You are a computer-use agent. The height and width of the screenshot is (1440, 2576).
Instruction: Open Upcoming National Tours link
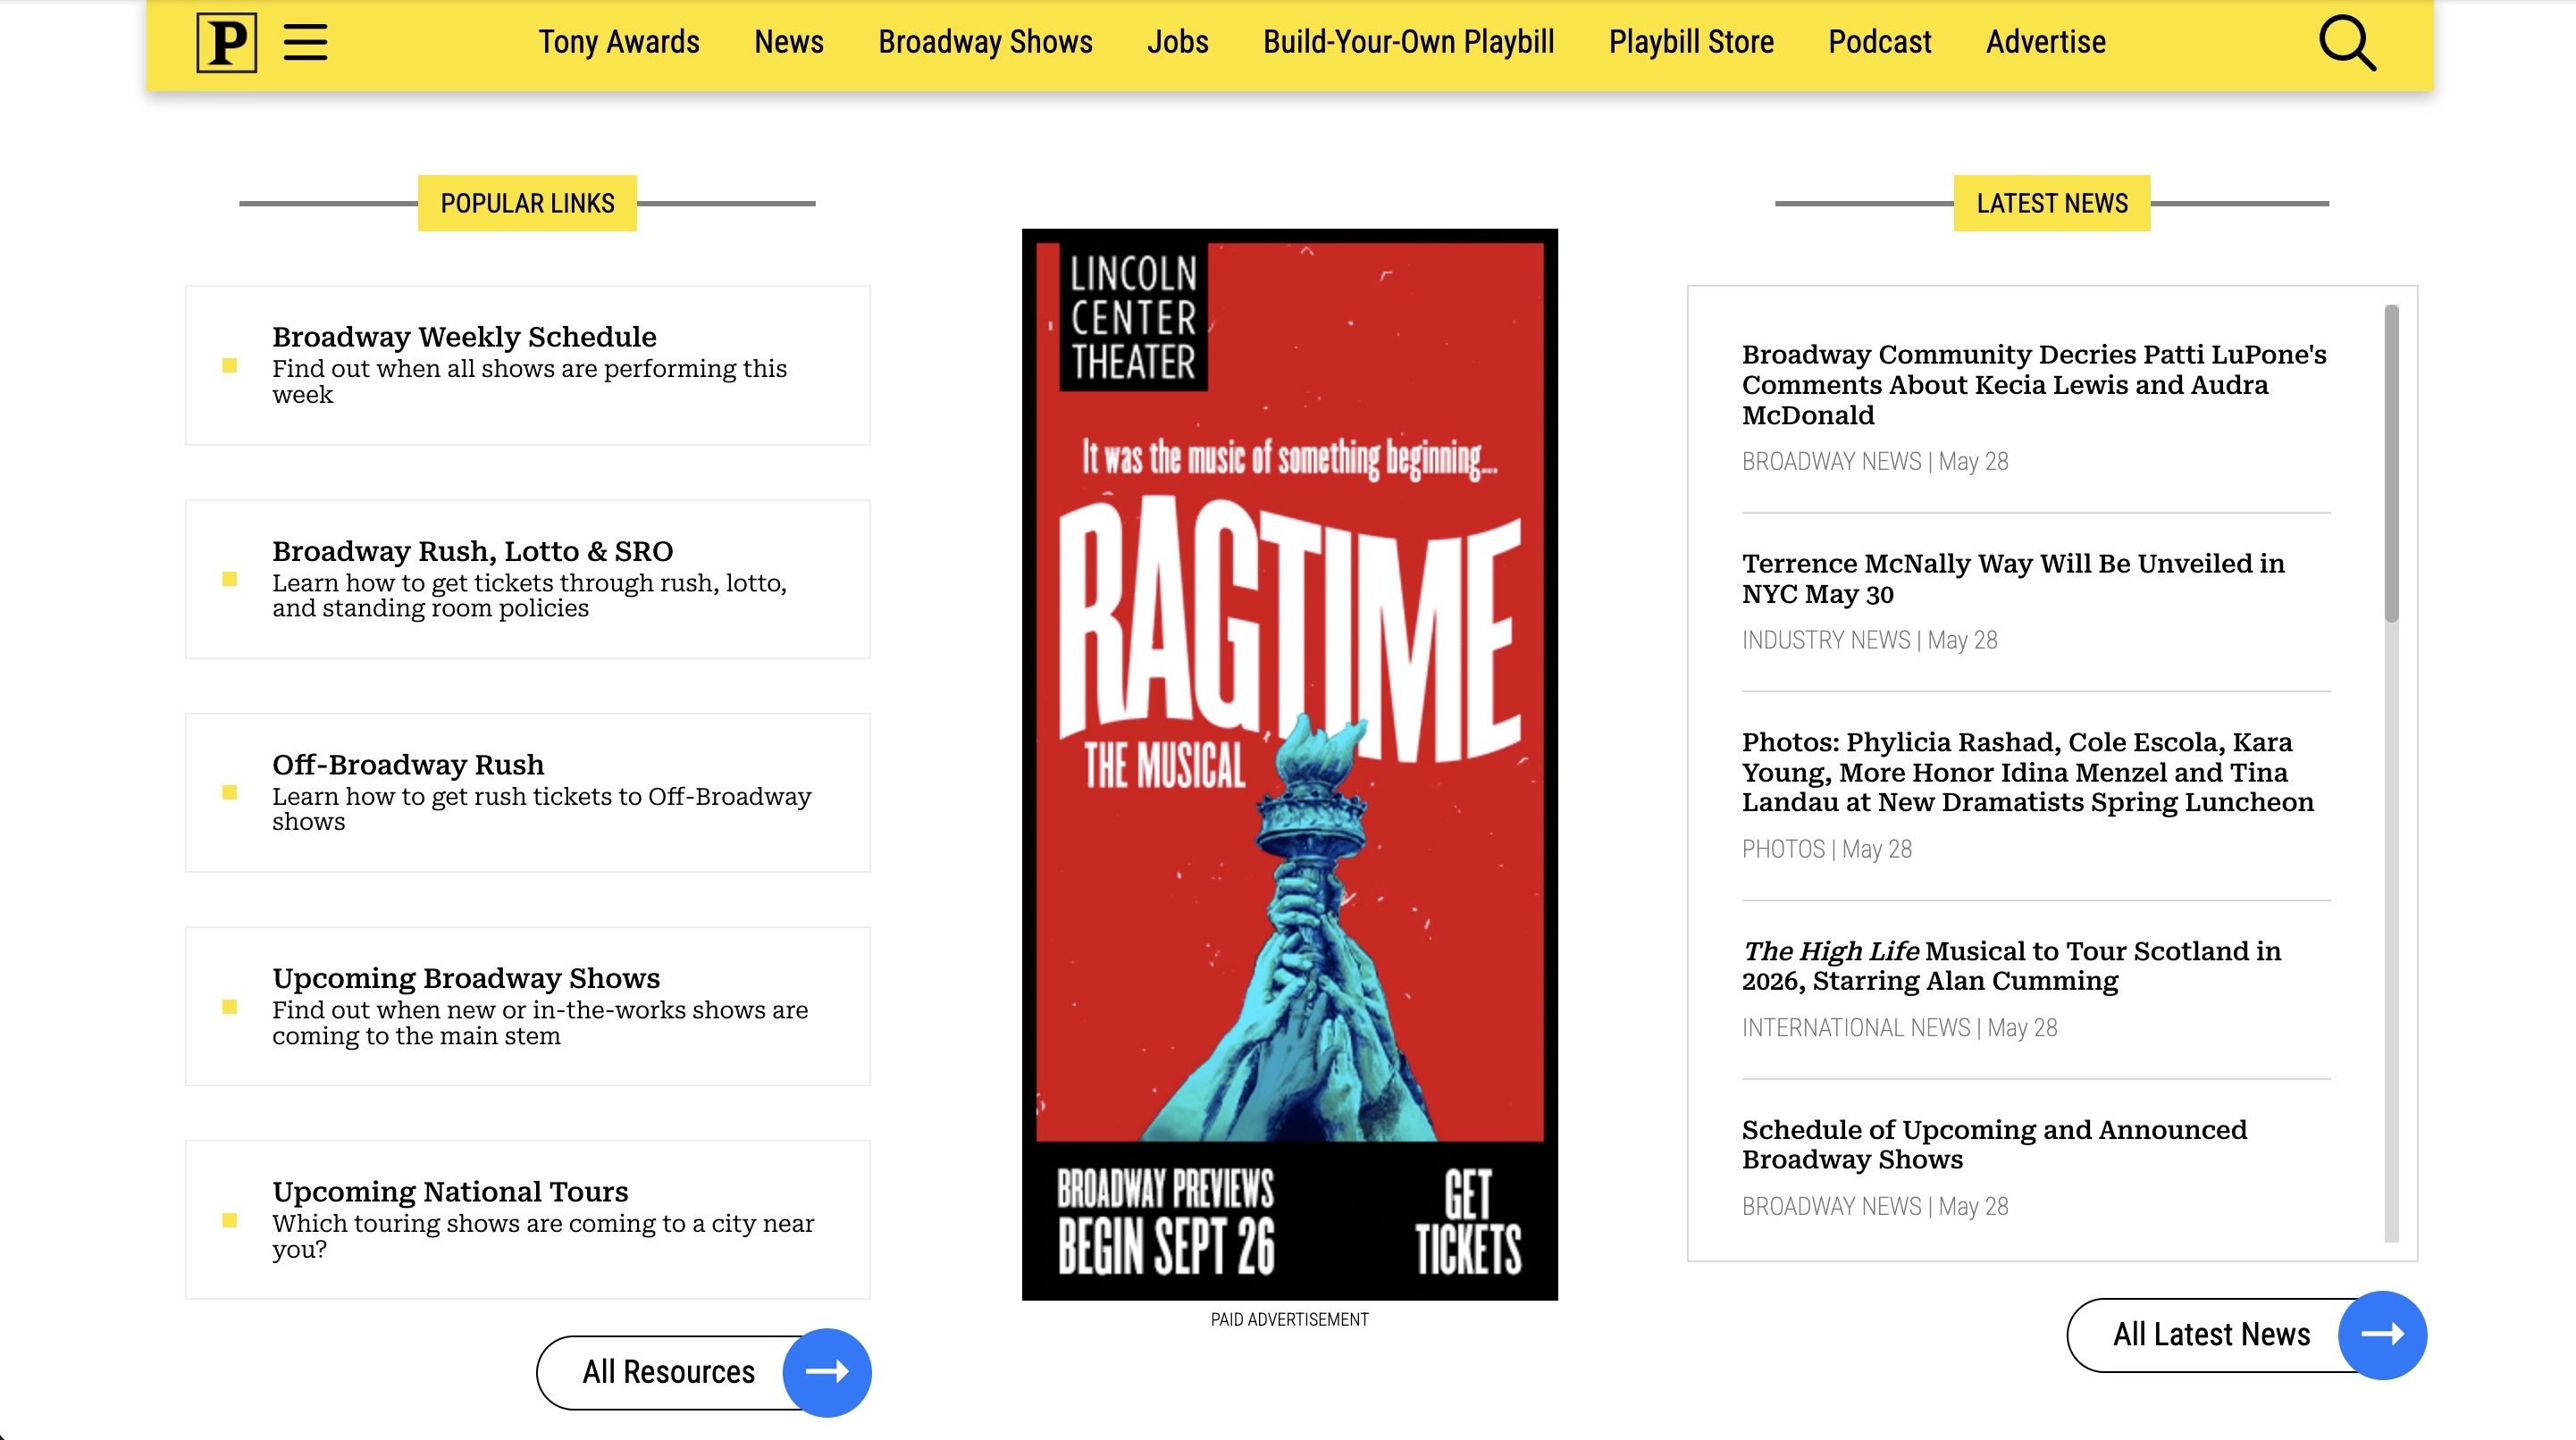450,1192
